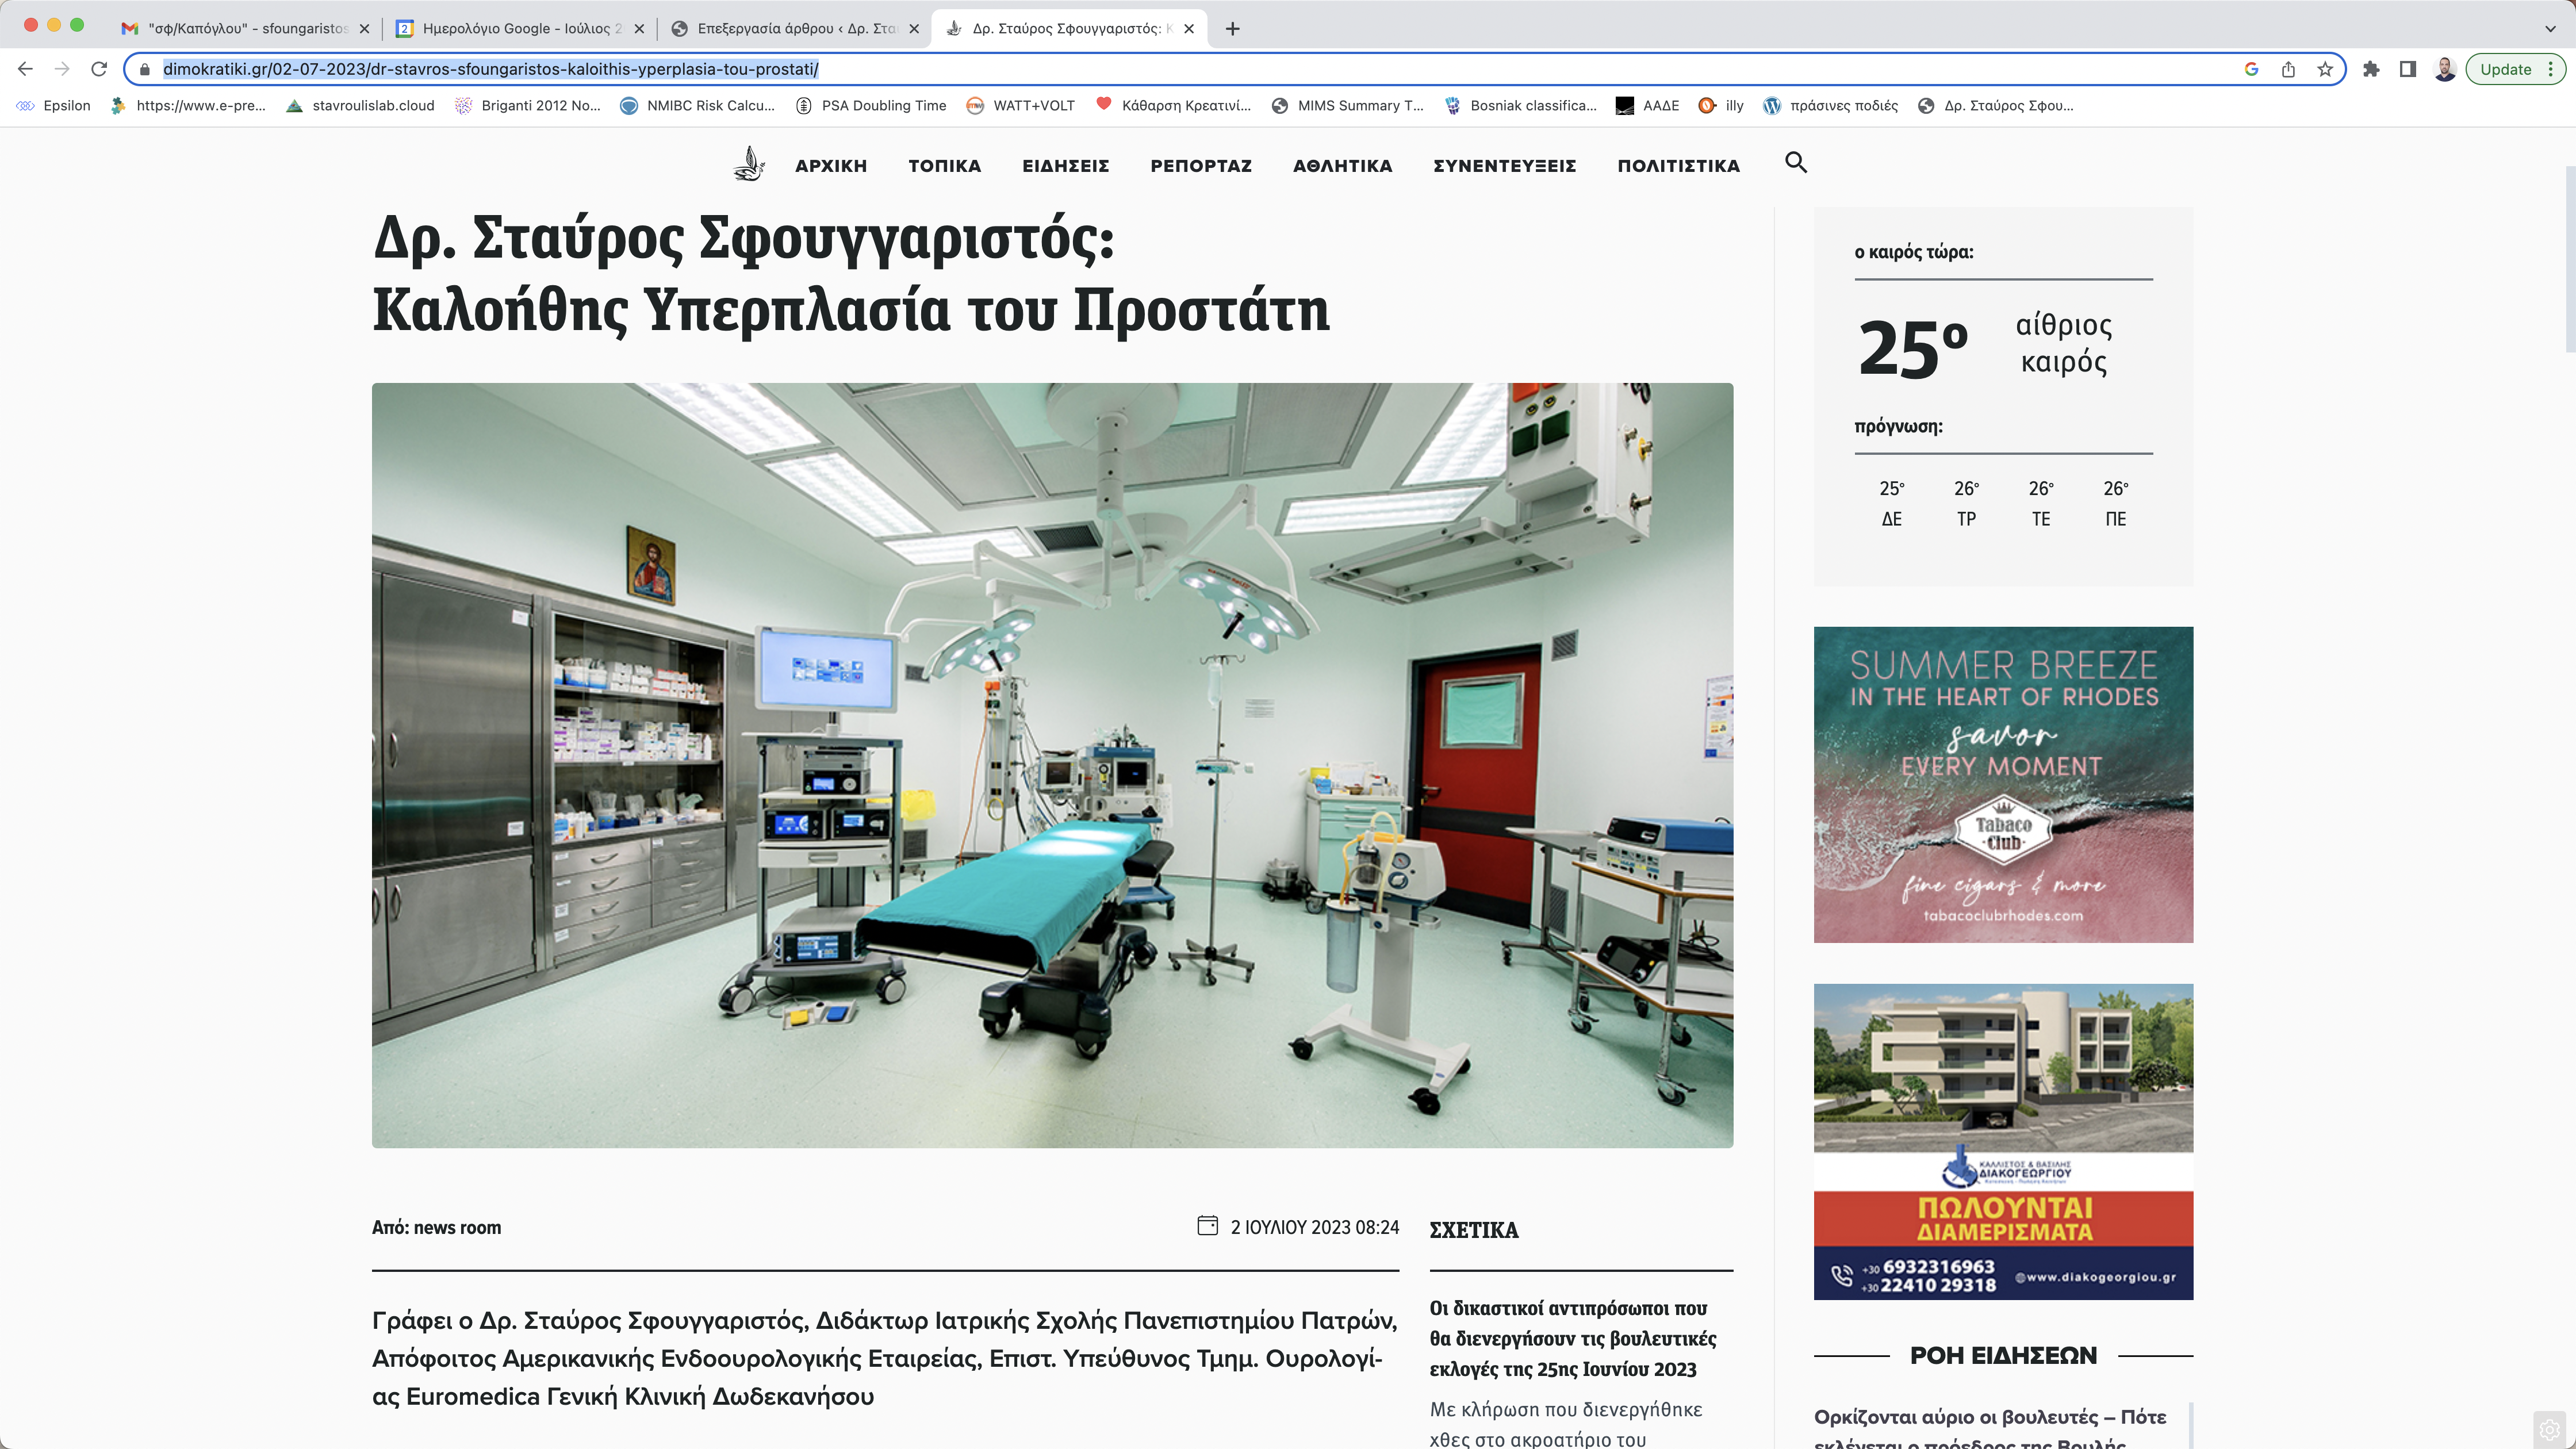Expand the tab search chevron

tap(2550, 28)
